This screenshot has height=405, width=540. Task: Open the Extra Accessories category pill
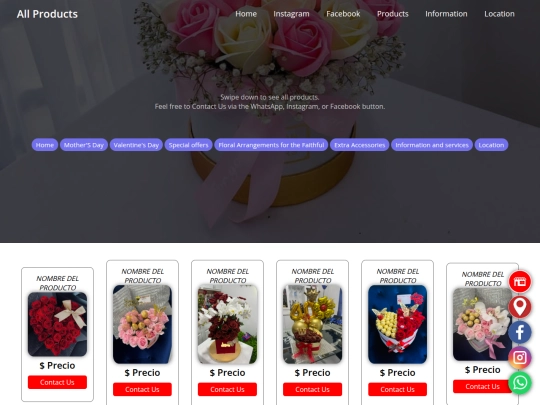click(x=360, y=145)
